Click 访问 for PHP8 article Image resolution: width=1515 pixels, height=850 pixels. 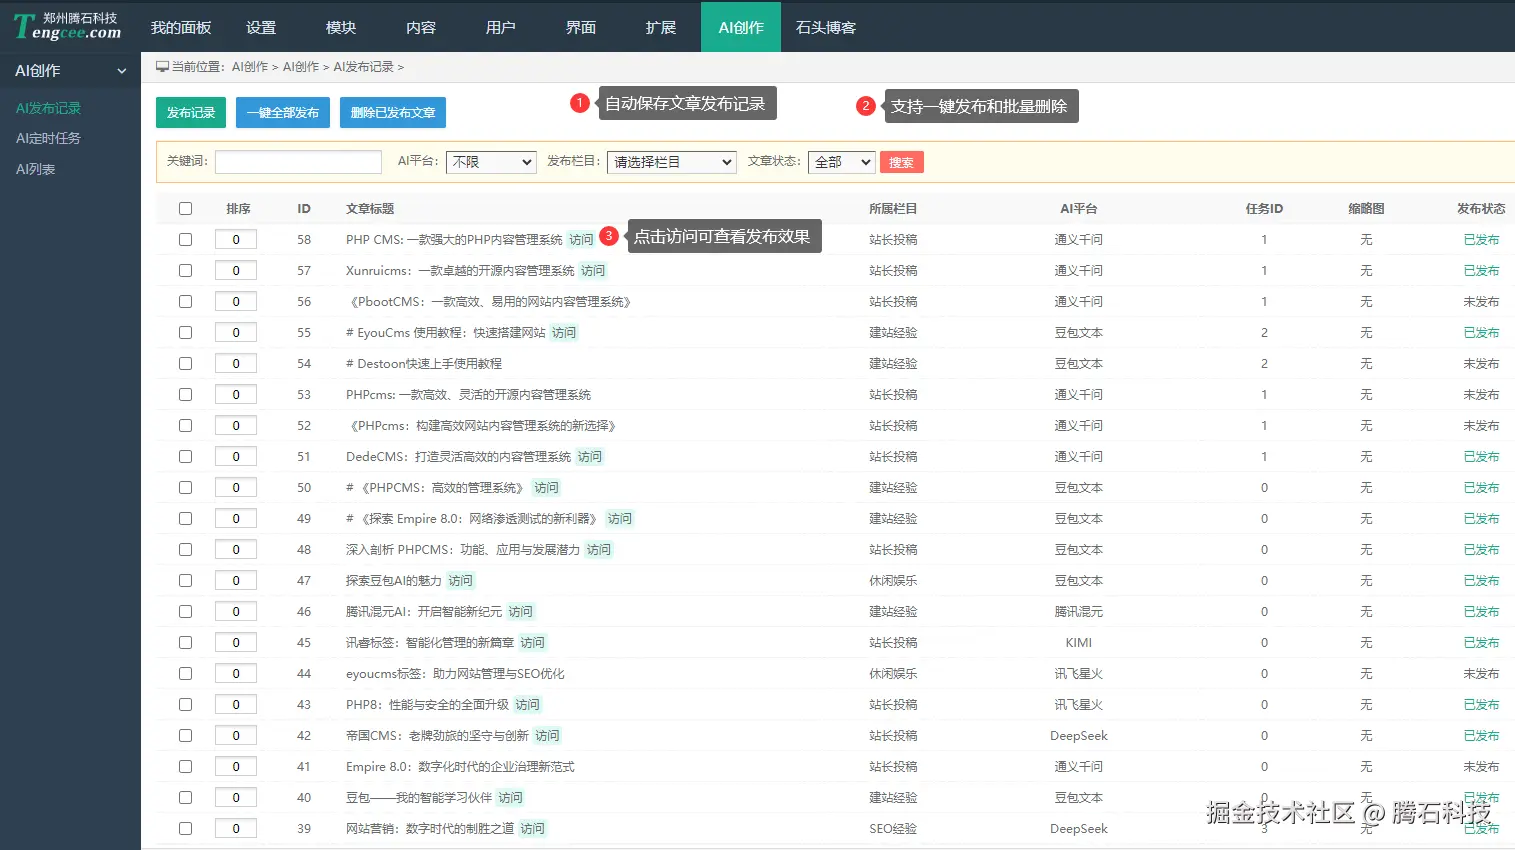[x=528, y=705]
